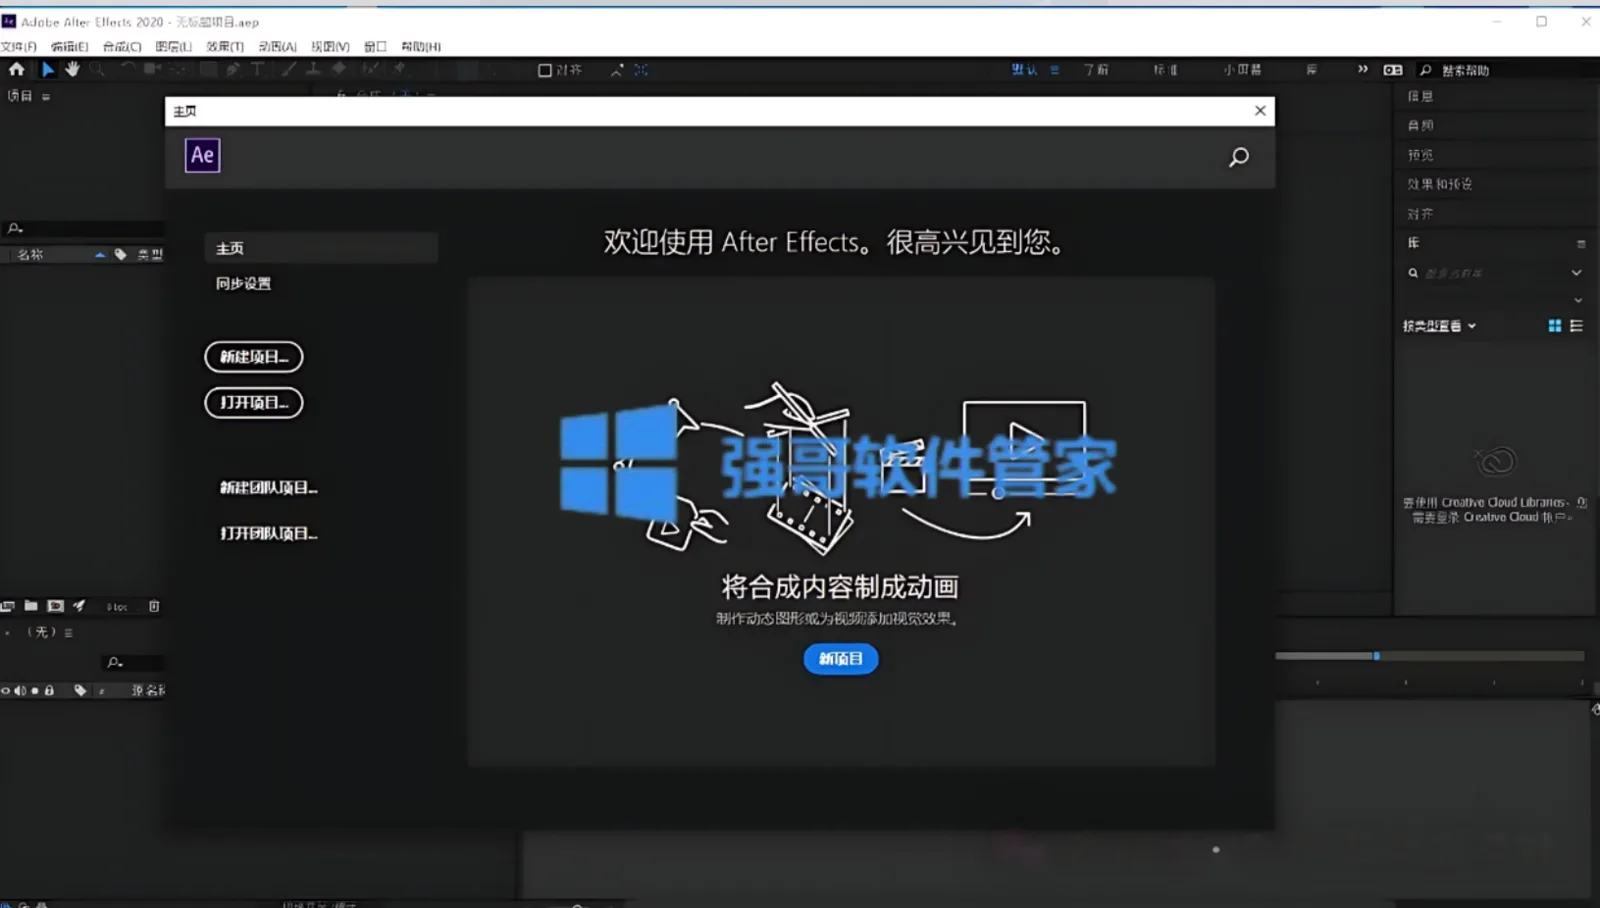The width and height of the screenshot is (1600, 908).
Task: Toggle the audio speaker switch in timeline header
Action: 20,690
